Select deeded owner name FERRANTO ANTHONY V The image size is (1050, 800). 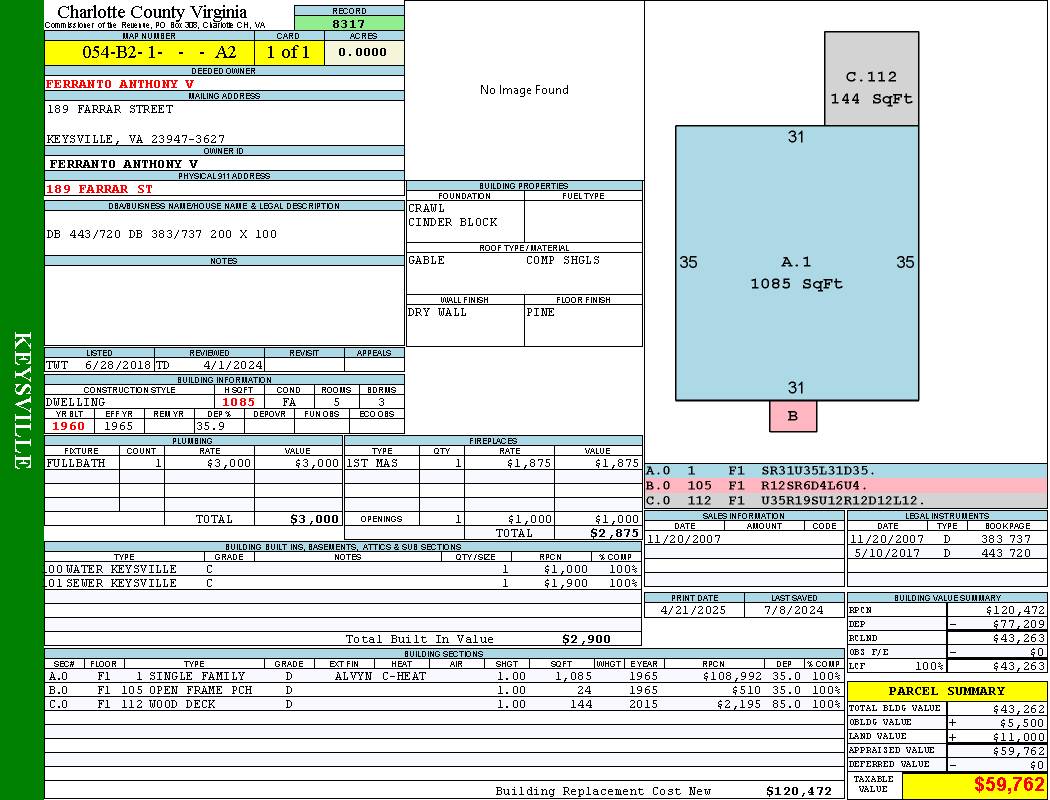pyautogui.click(x=120, y=84)
